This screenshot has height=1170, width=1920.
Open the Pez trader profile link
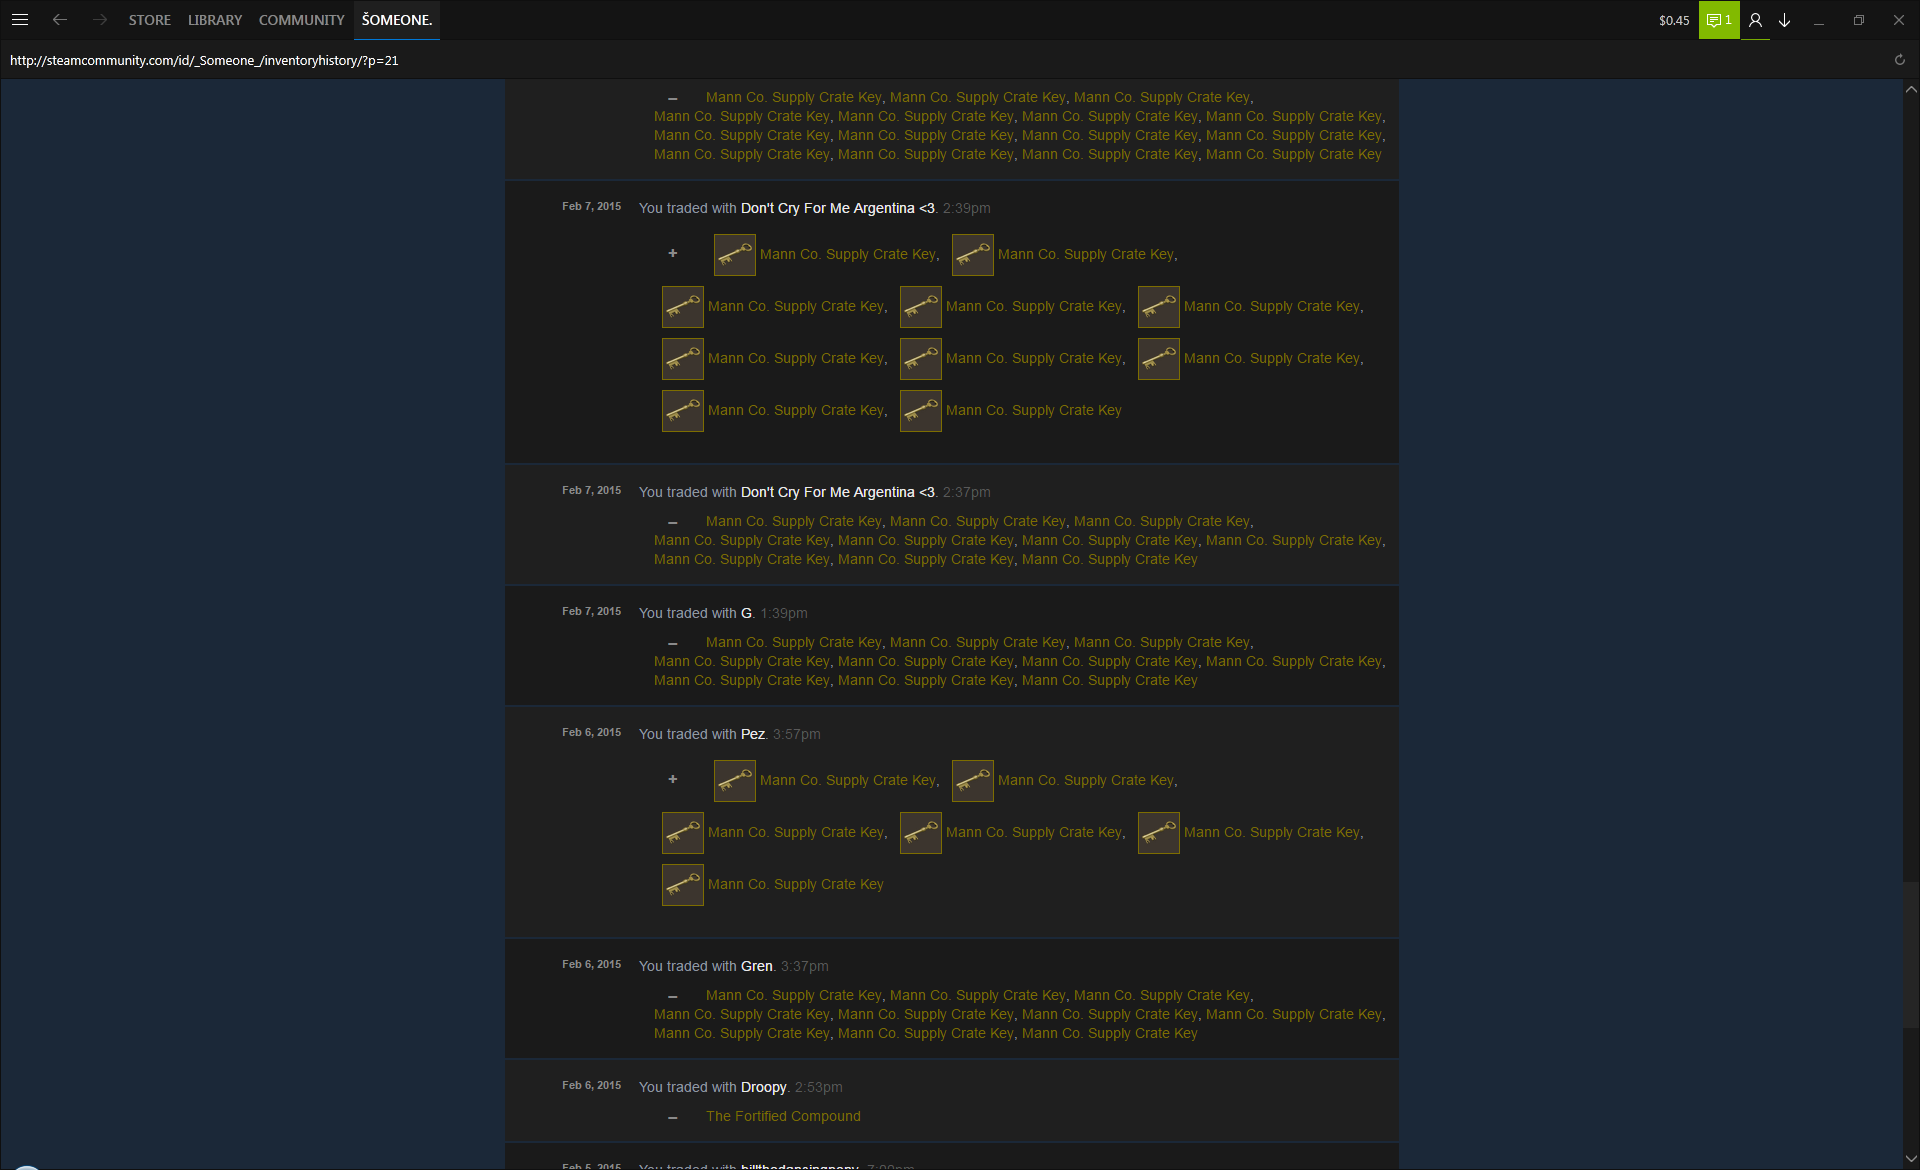pos(752,734)
